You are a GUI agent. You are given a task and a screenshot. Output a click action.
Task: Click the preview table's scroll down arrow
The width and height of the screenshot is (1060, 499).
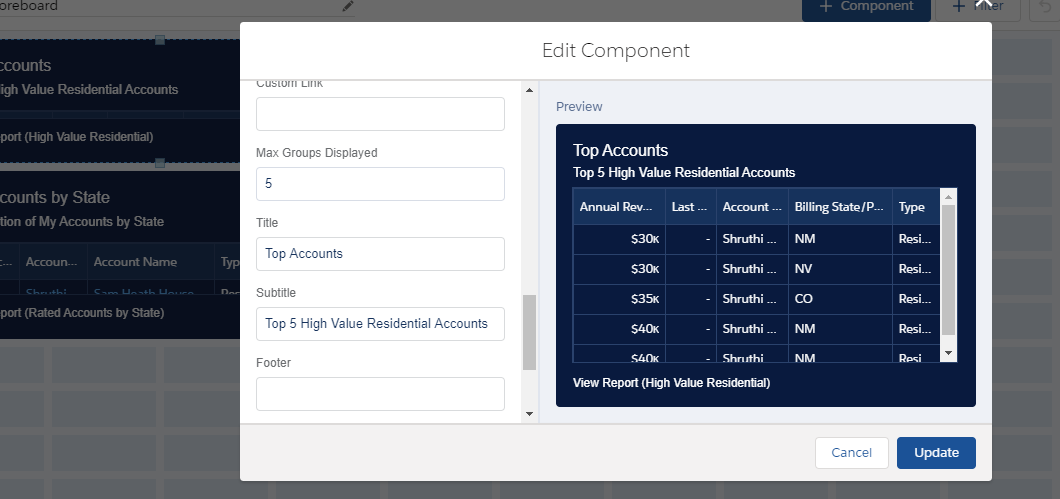point(949,353)
